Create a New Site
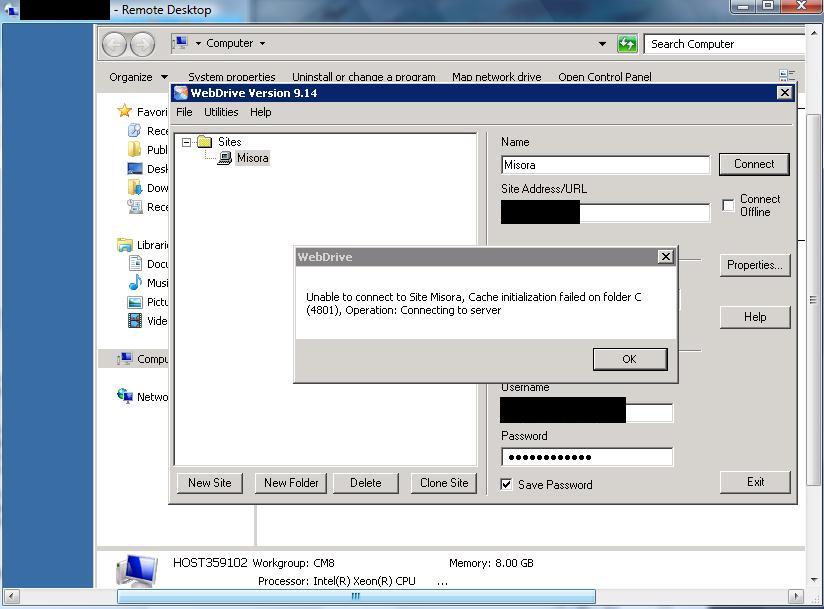The image size is (824, 609). point(210,483)
